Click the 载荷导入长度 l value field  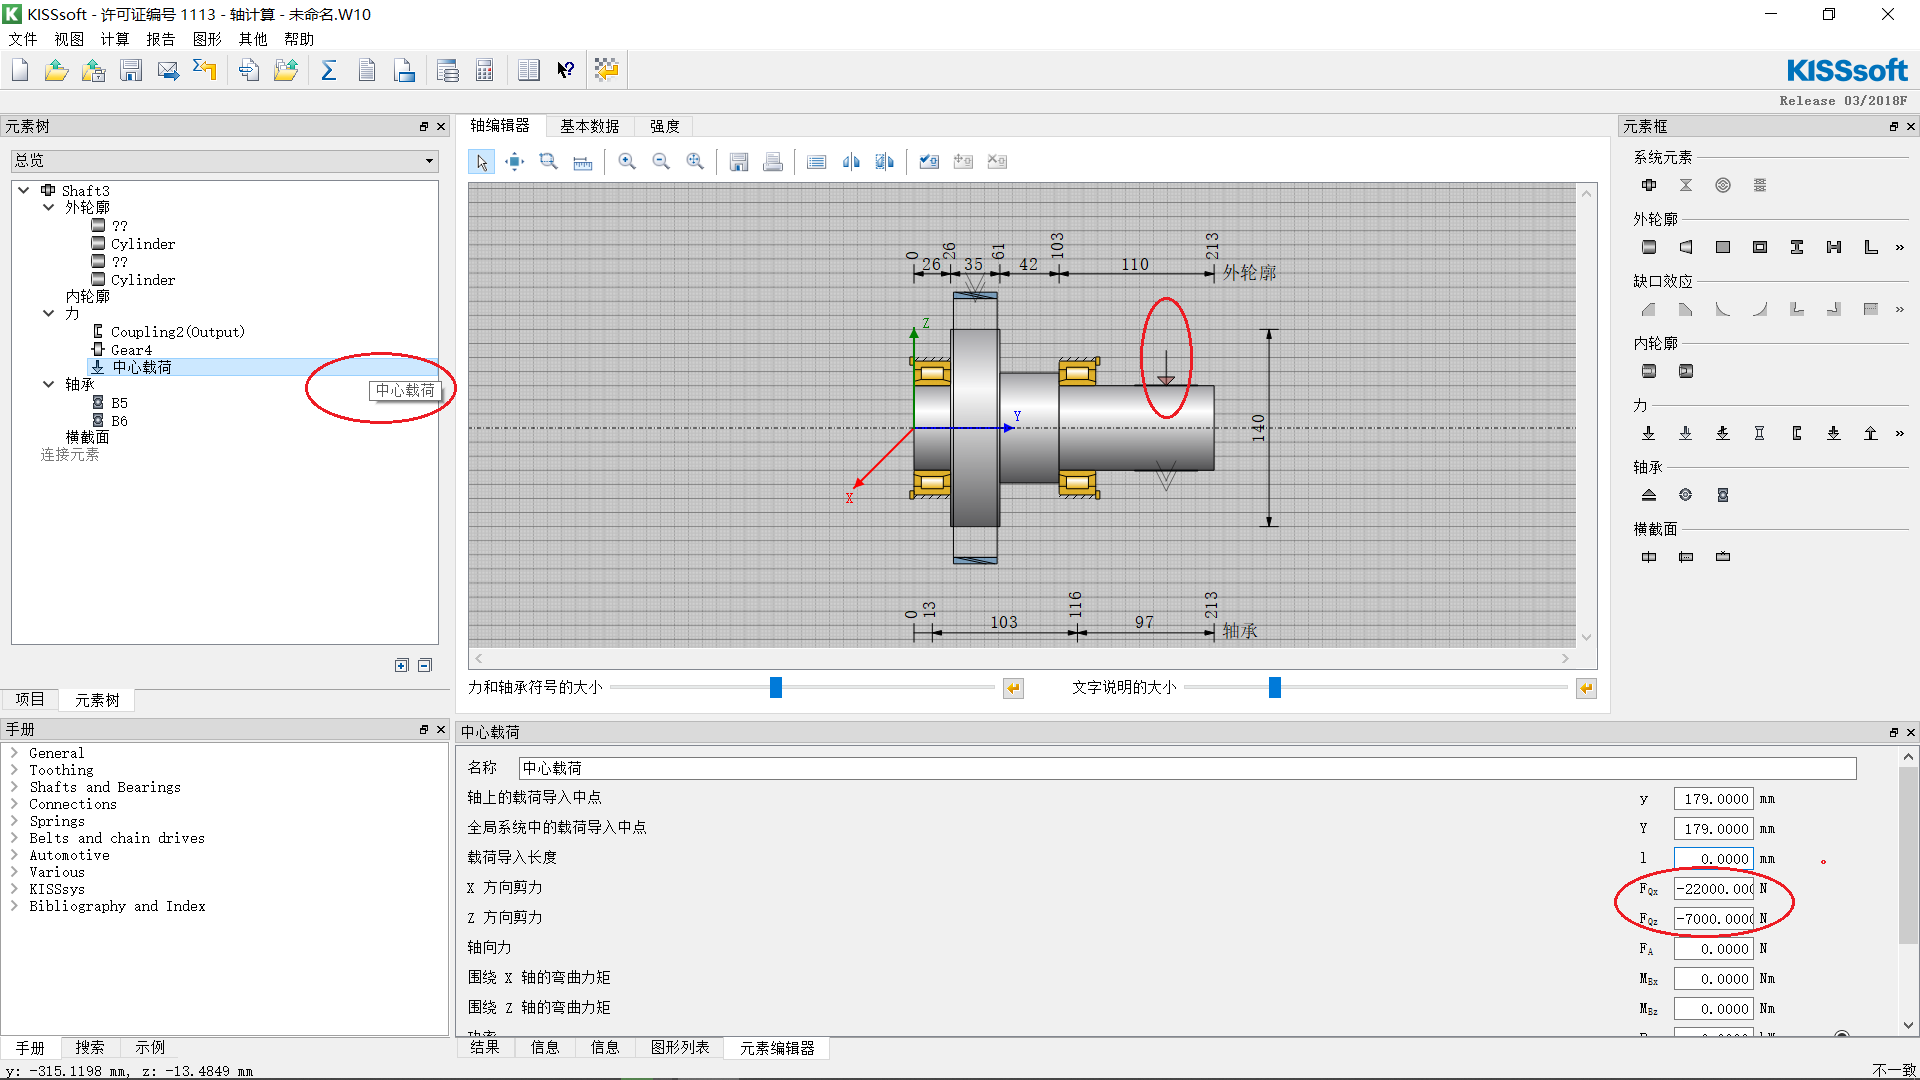click(x=1714, y=859)
